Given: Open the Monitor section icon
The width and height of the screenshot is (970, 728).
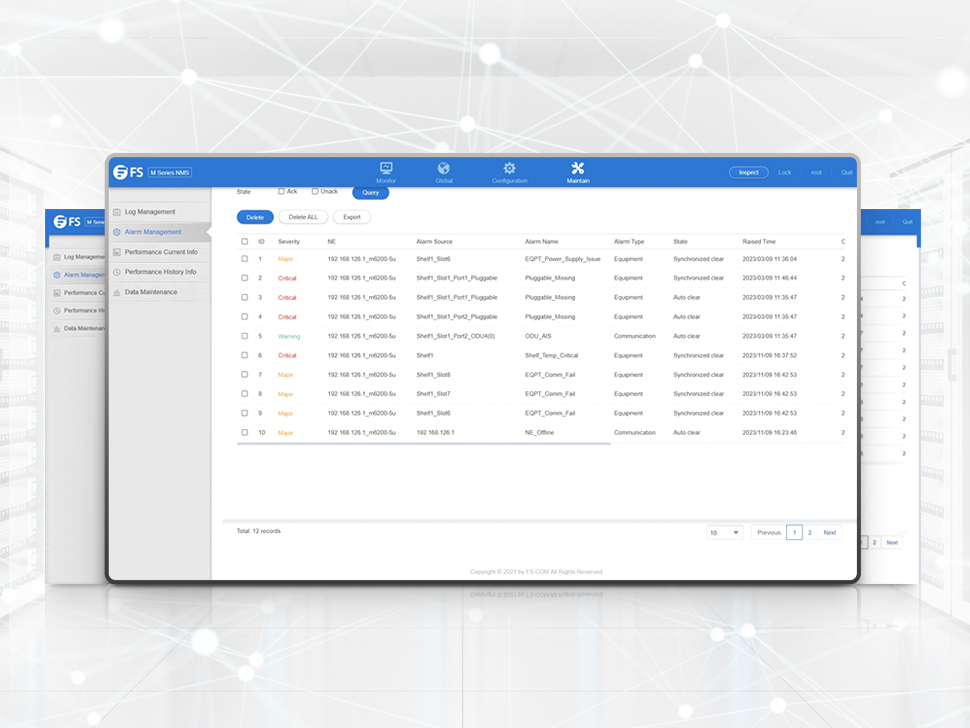Looking at the screenshot, I should [x=386, y=168].
